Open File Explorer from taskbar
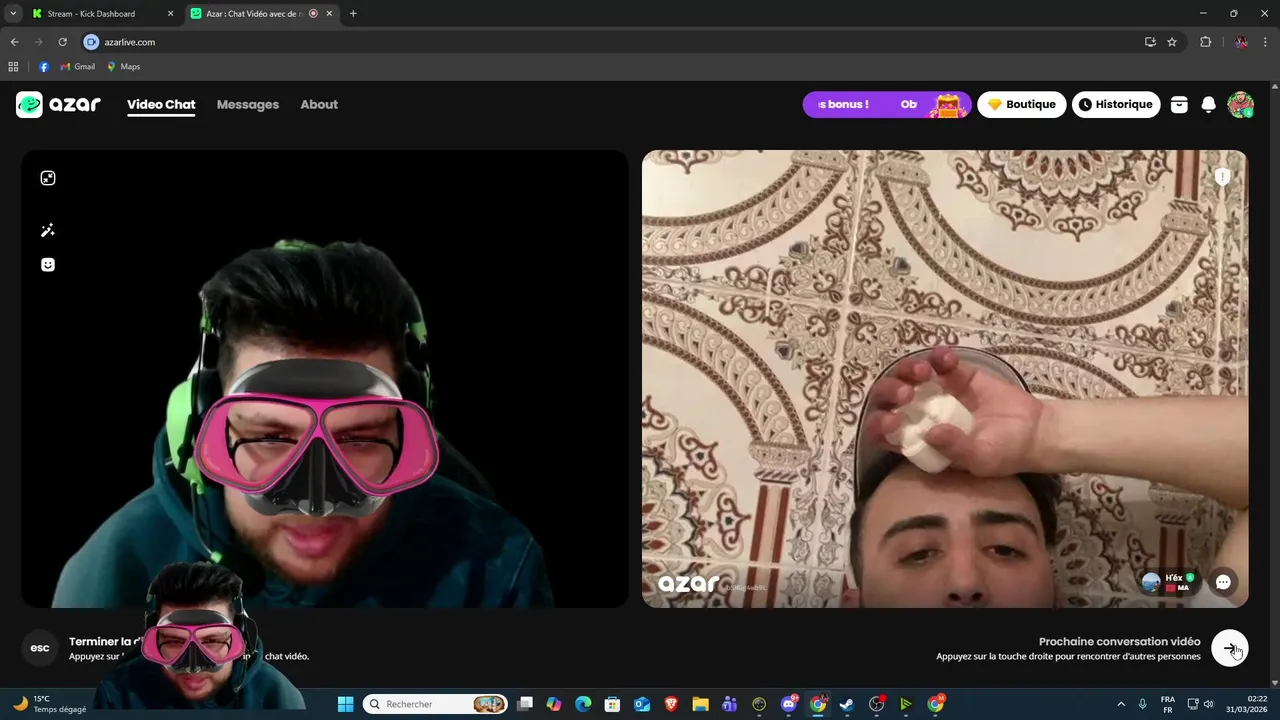The width and height of the screenshot is (1280, 720). (700, 704)
